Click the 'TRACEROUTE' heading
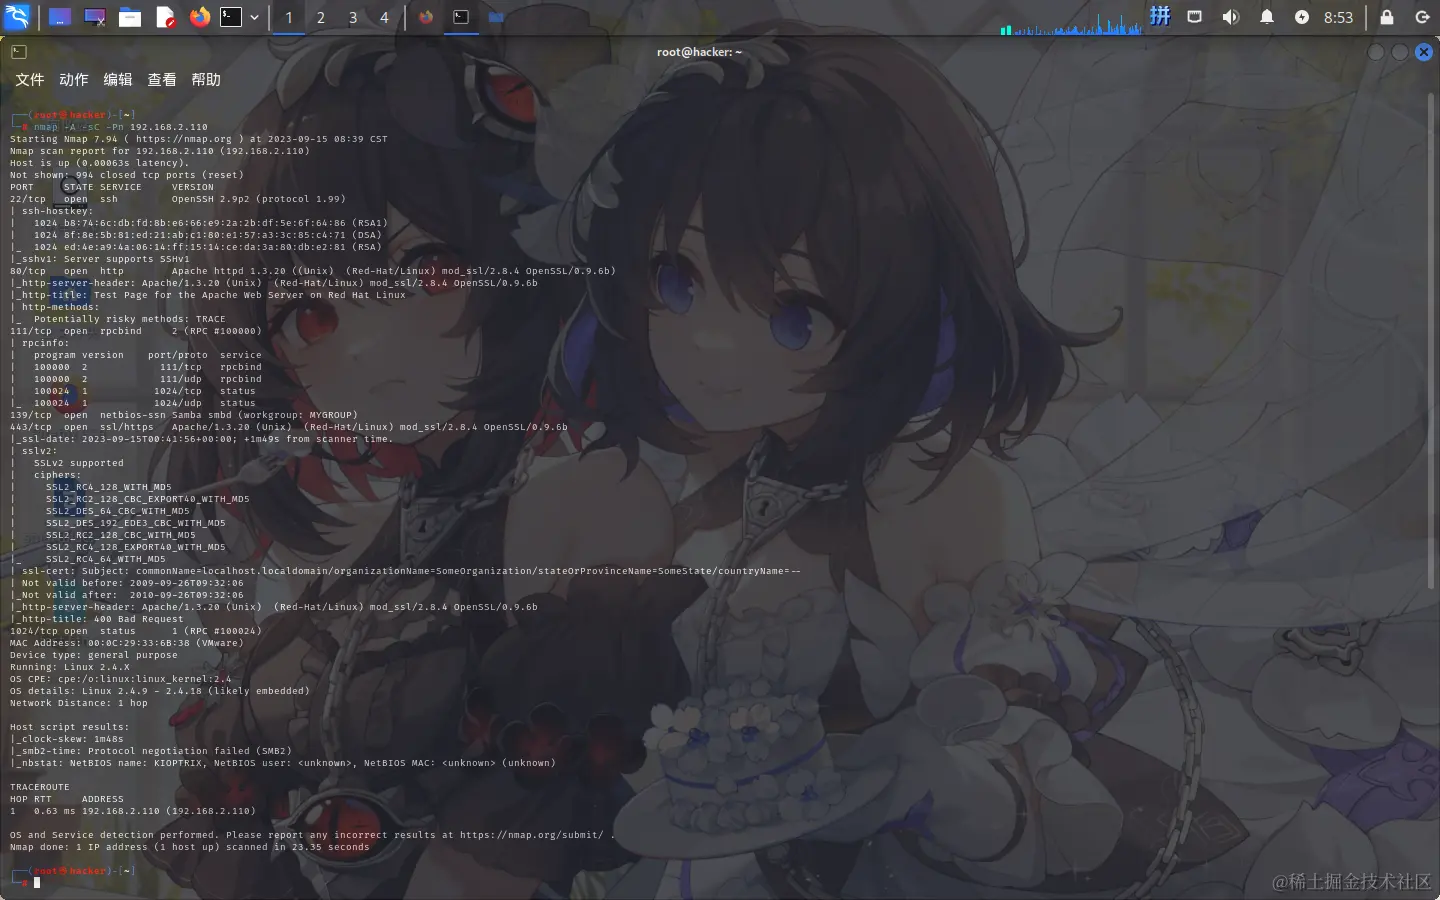The height and width of the screenshot is (900, 1440). pos(40,787)
